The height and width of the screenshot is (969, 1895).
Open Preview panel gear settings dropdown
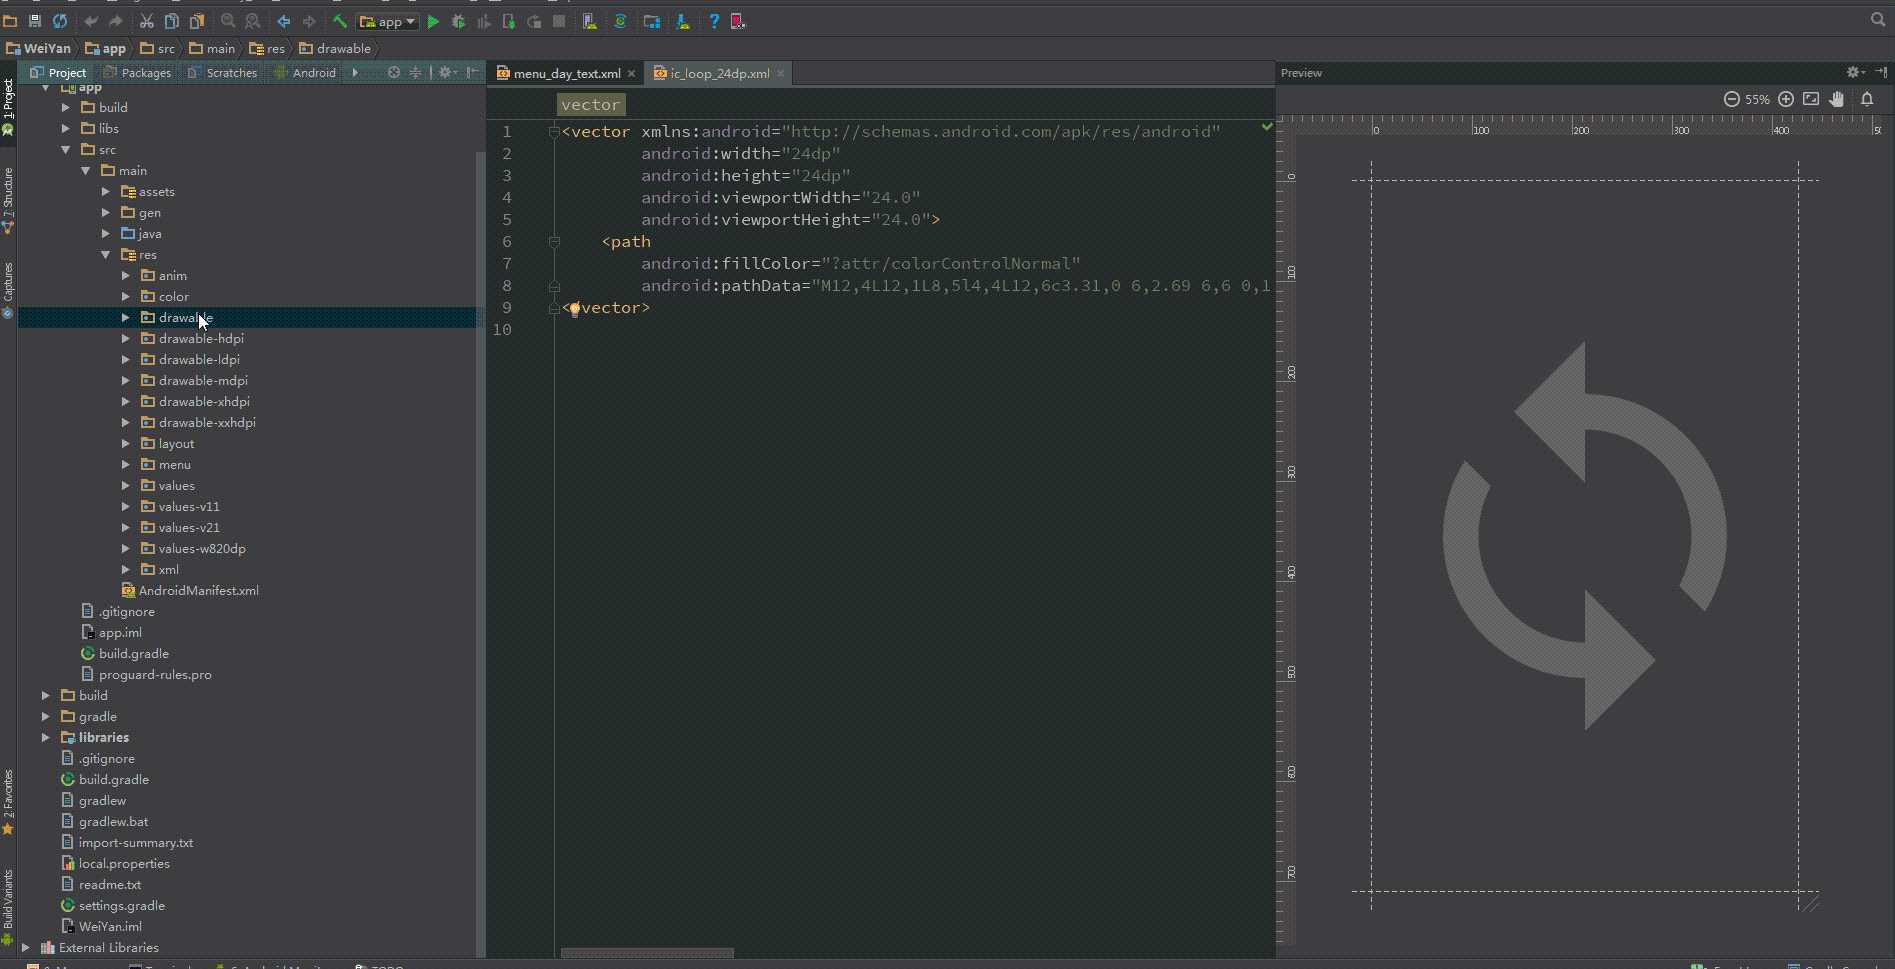[x=1855, y=72]
